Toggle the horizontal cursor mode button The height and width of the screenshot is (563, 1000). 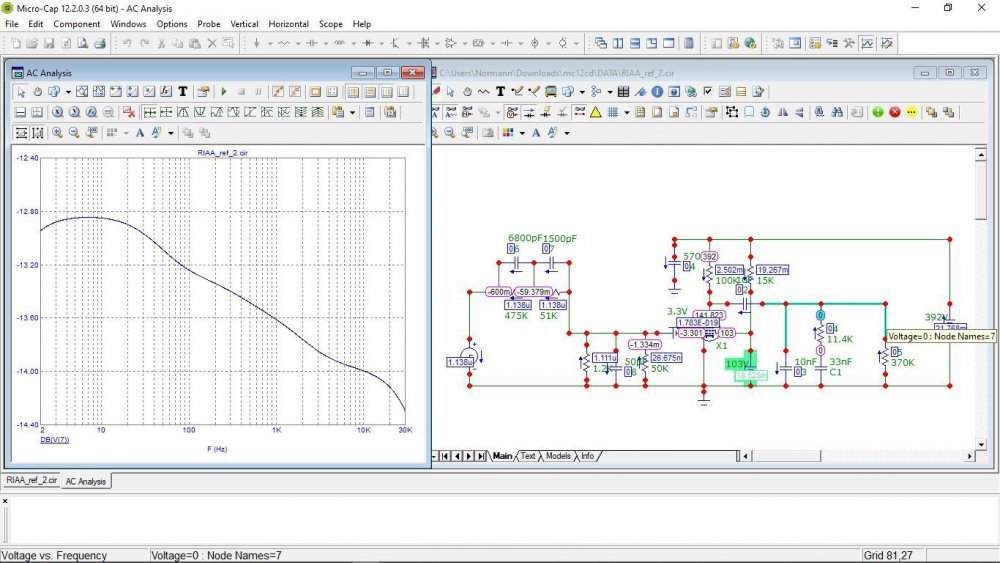pyautogui.click(x=20, y=132)
